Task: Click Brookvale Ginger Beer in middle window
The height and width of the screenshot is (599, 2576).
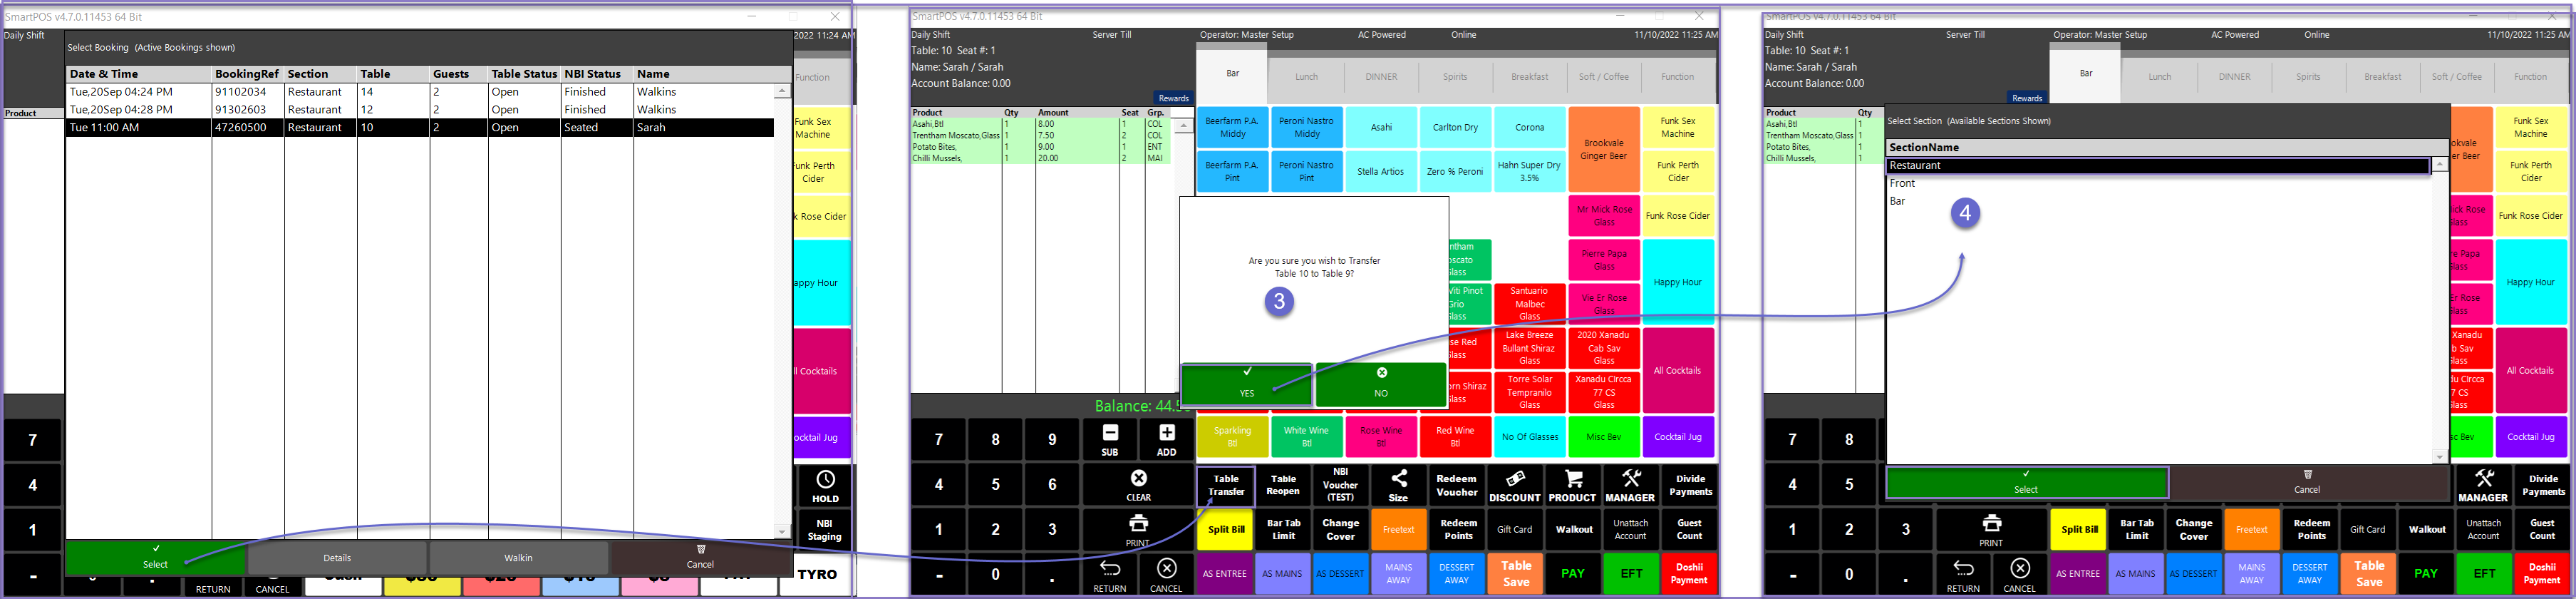Action: (x=1604, y=150)
